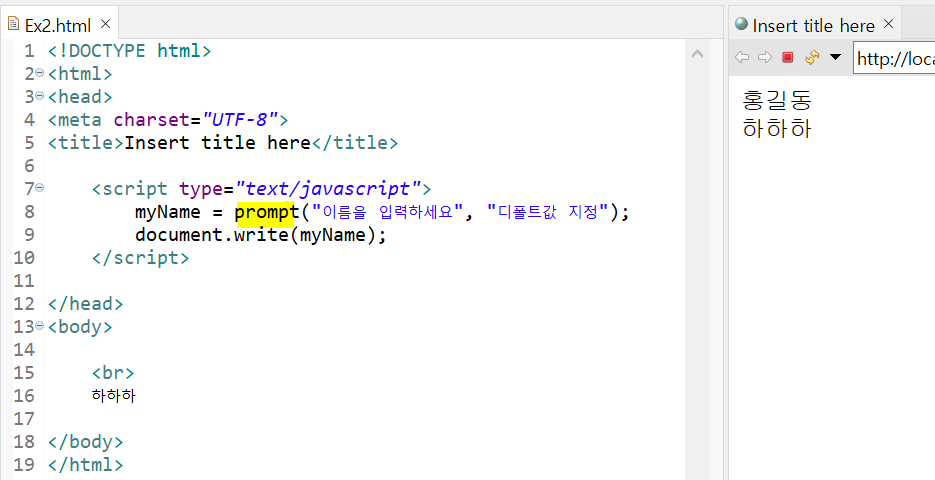Click the closing </head> tag on line 12
935x480 pixels.
[x=86, y=304]
